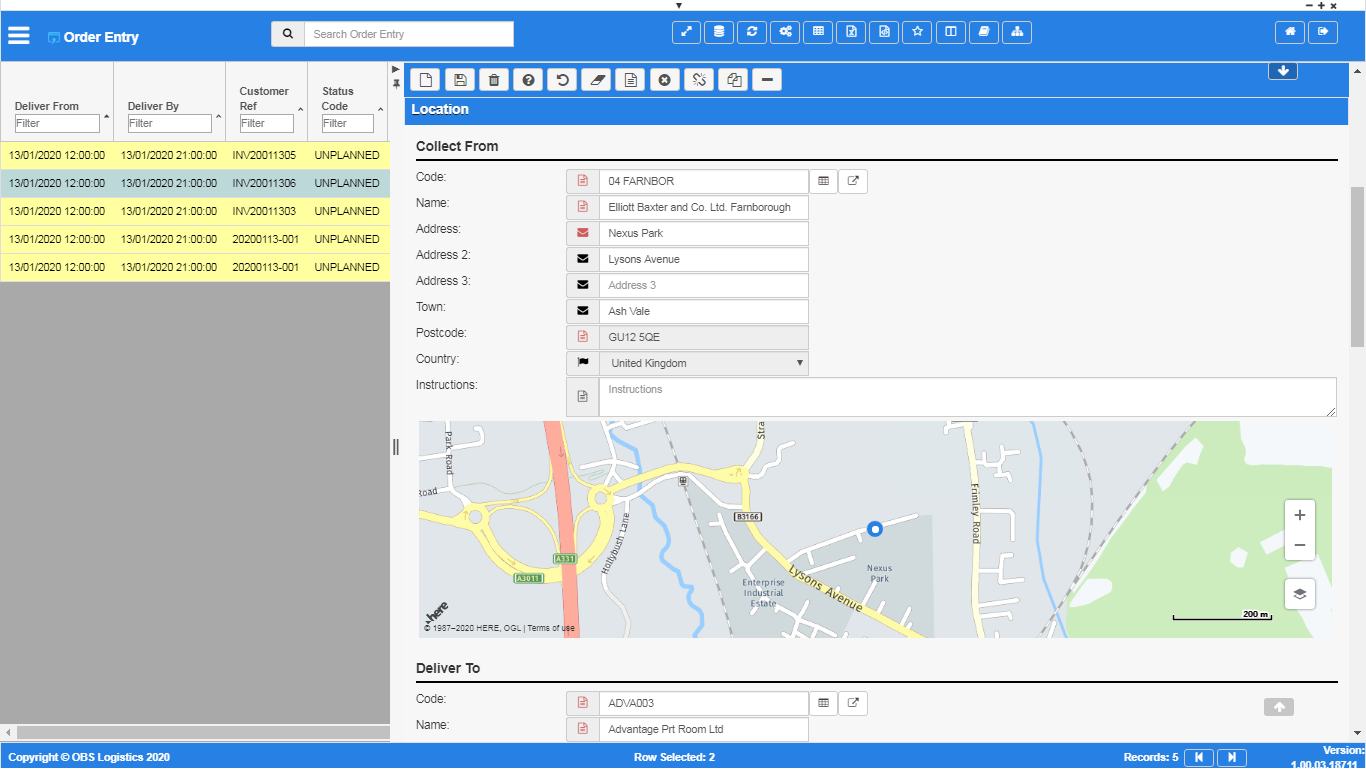
Task: Click the star favourites toolbar icon
Action: pyautogui.click(x=917, y=32)
